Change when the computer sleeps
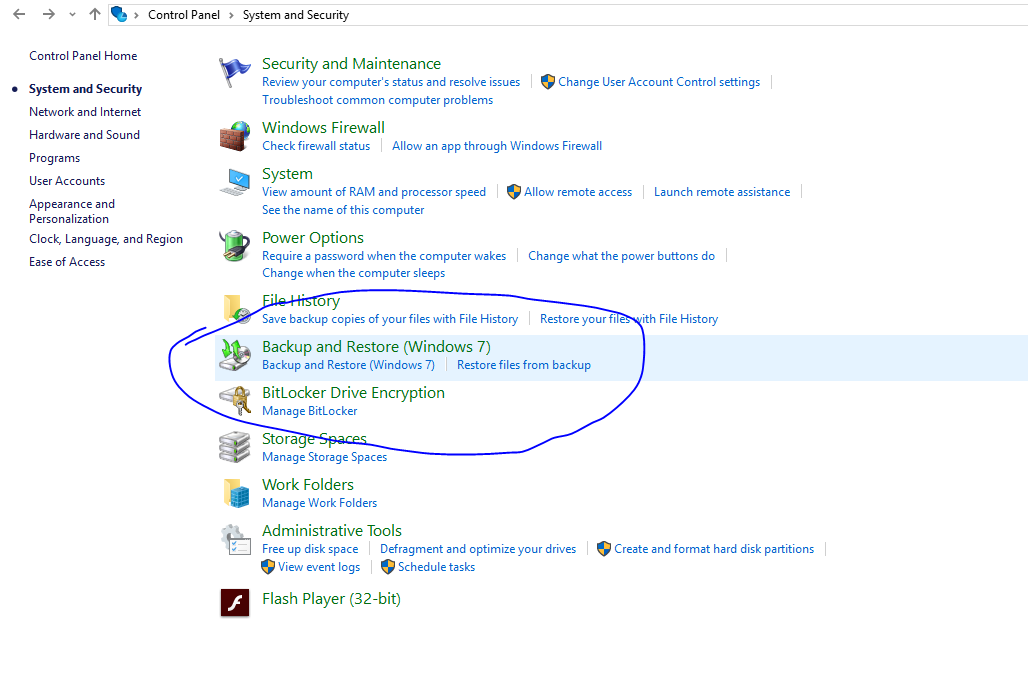The width and height of the screenshot is (1028, 693). [x=353, y=273]
